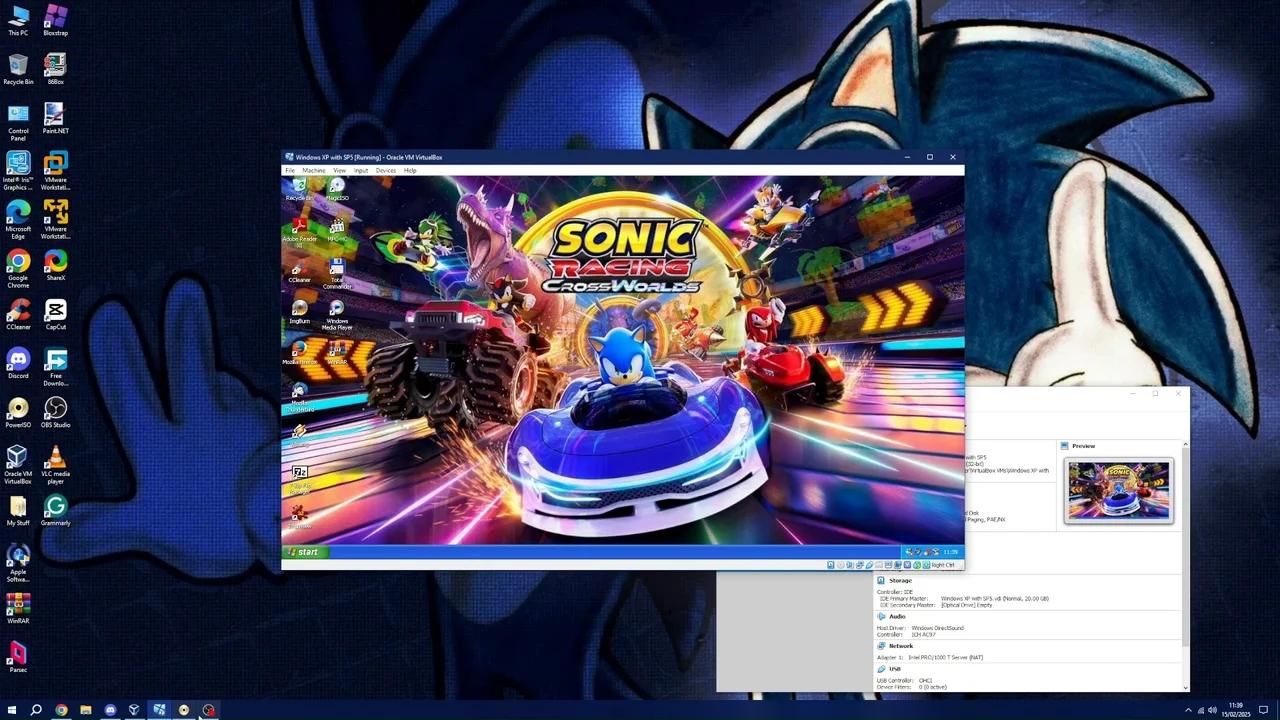Open Chrome from the taskbar
This screenshot has width=1280, height=720.
point(61,710)
